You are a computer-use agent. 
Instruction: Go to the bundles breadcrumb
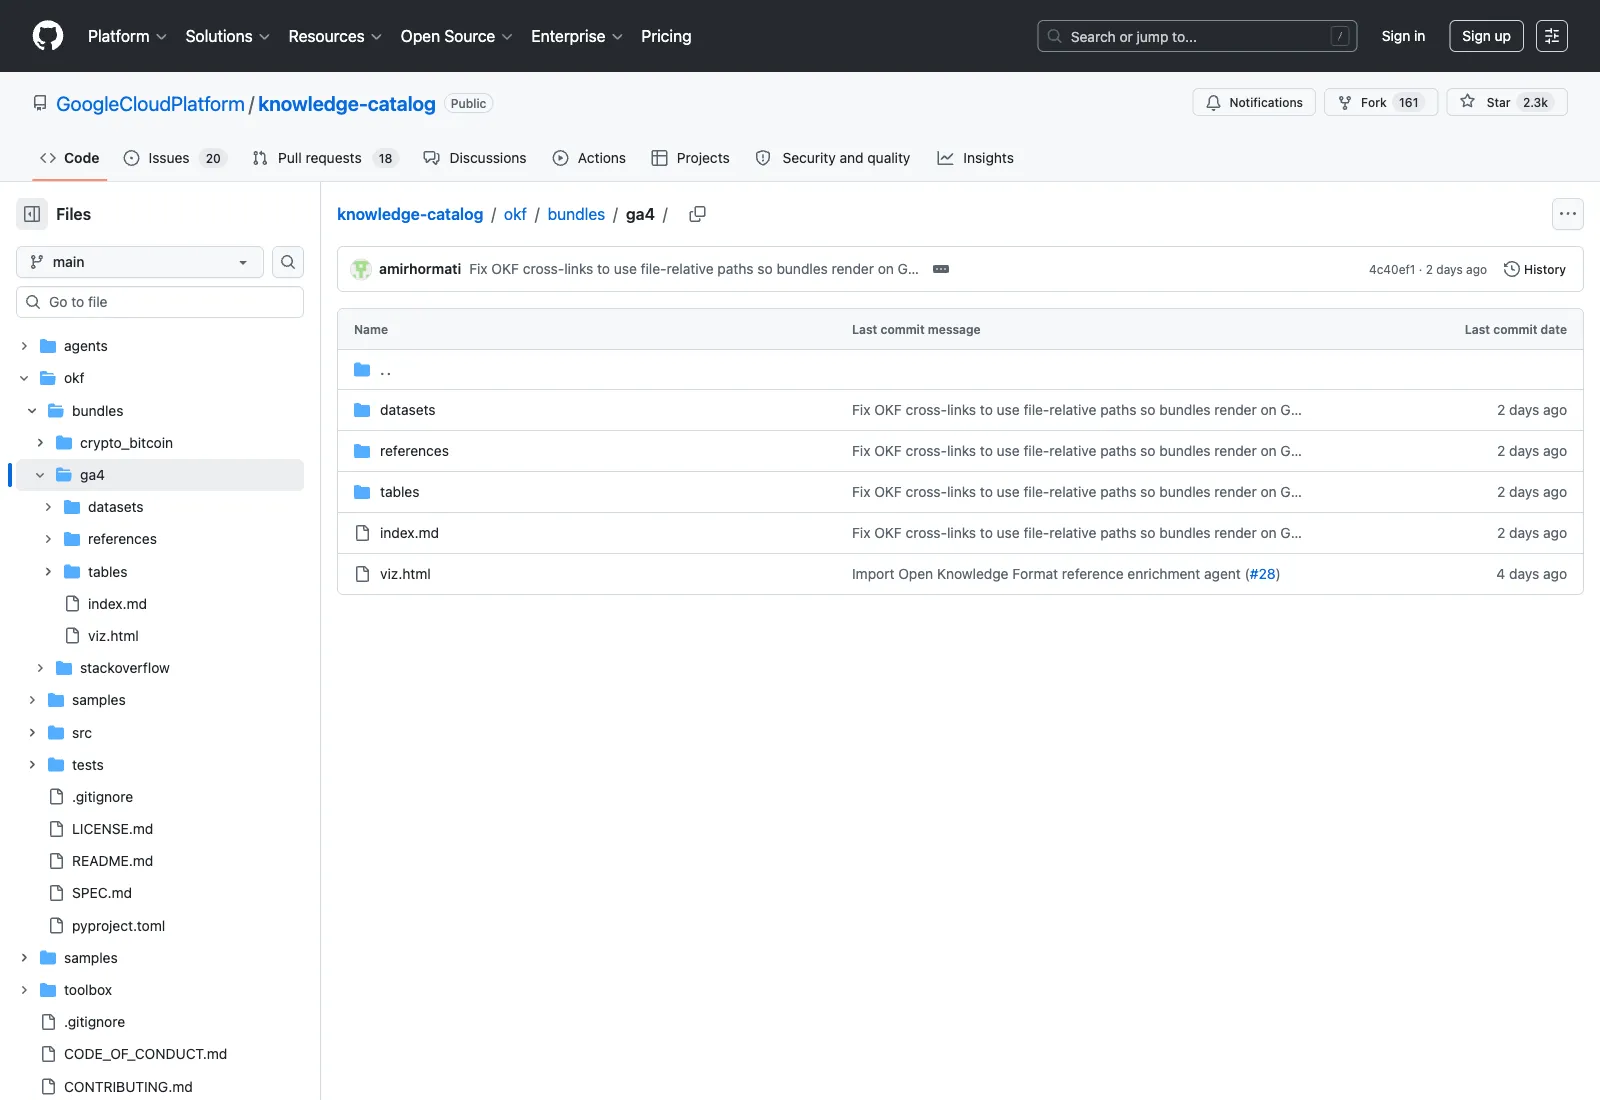[x=576, y=214]
